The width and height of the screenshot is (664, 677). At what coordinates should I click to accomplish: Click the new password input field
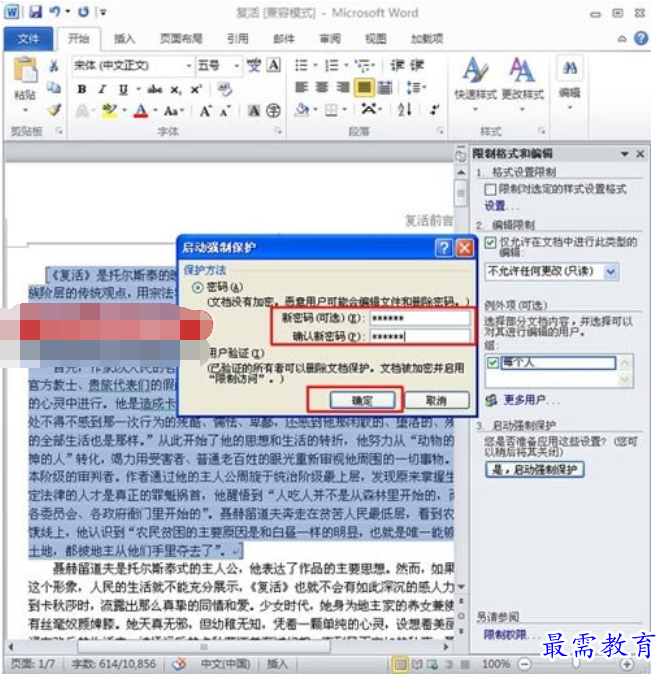[420, 319]
